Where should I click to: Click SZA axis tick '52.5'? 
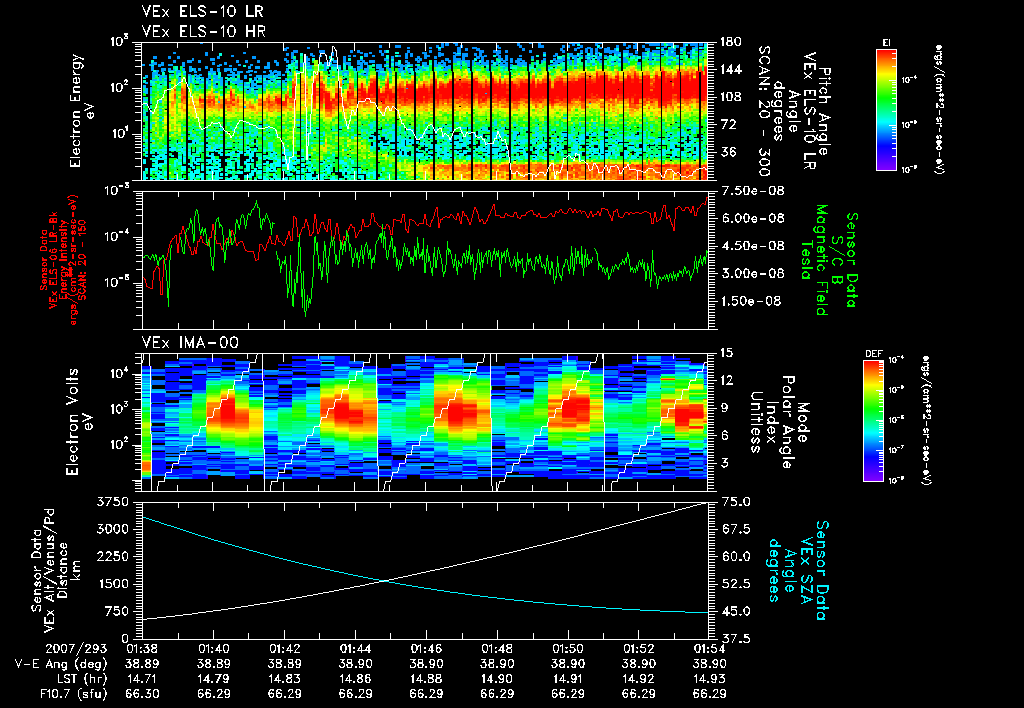[x=736, y=584]
